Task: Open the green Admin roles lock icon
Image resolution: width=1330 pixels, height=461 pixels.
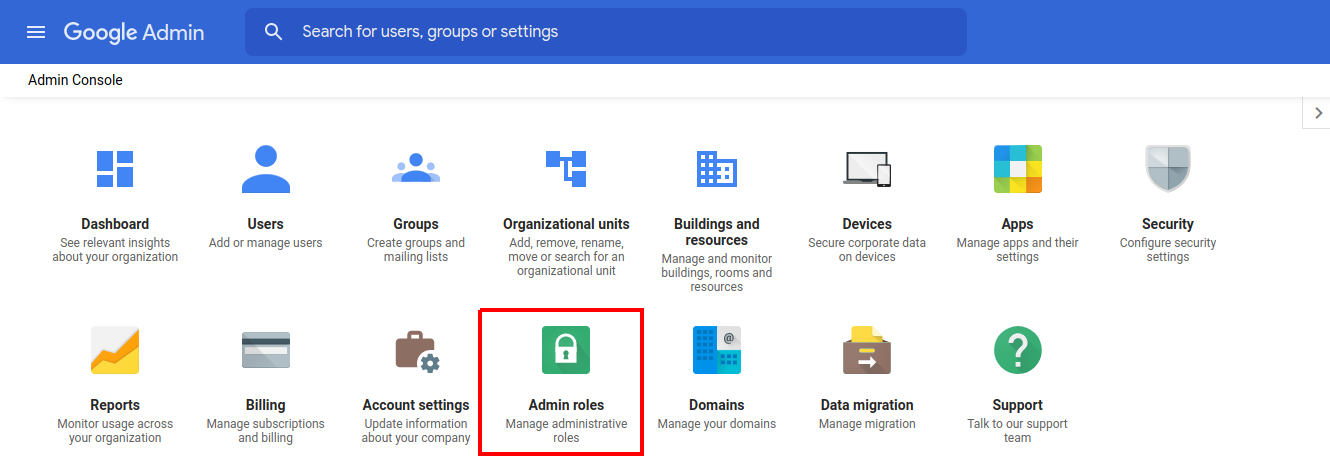Action: tap(566, 350)
